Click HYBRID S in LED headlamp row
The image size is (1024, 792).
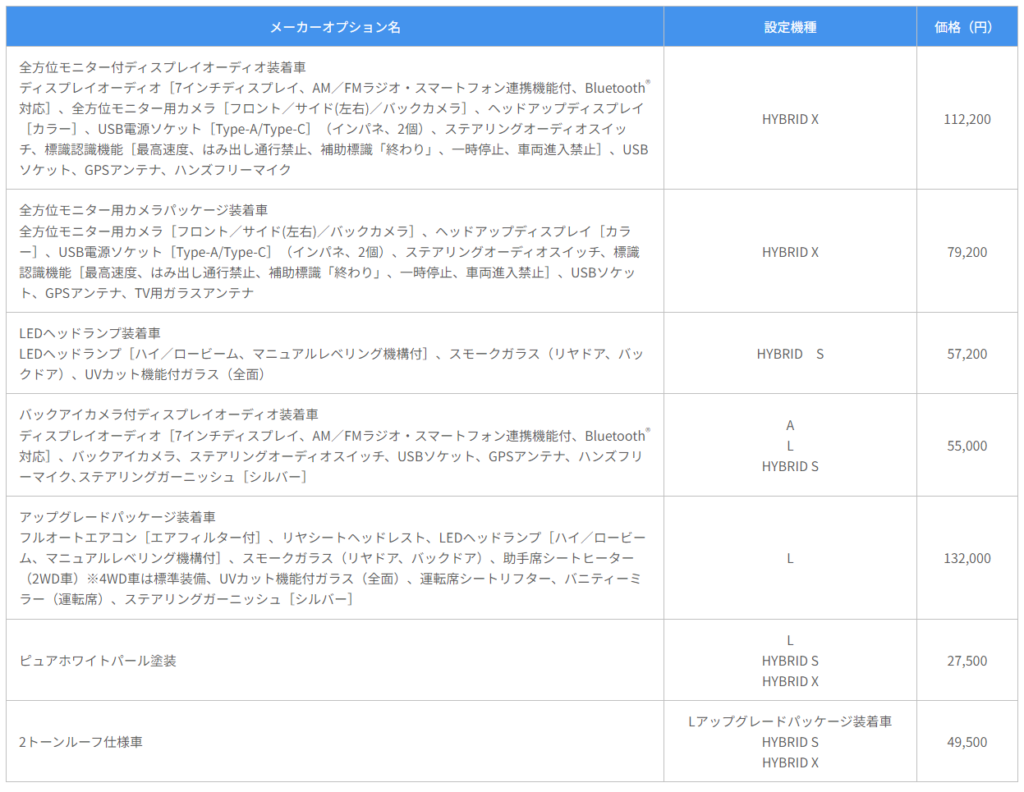[x=789, y=354]
